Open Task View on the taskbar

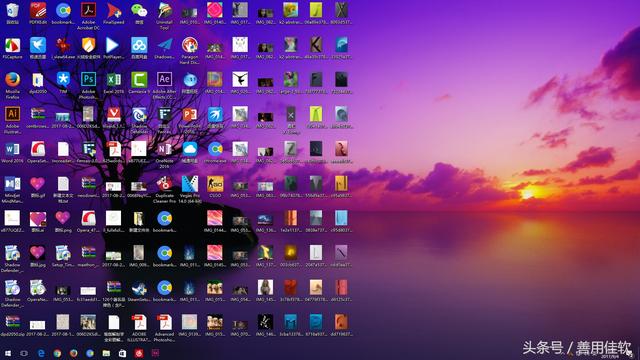point(24,353)
